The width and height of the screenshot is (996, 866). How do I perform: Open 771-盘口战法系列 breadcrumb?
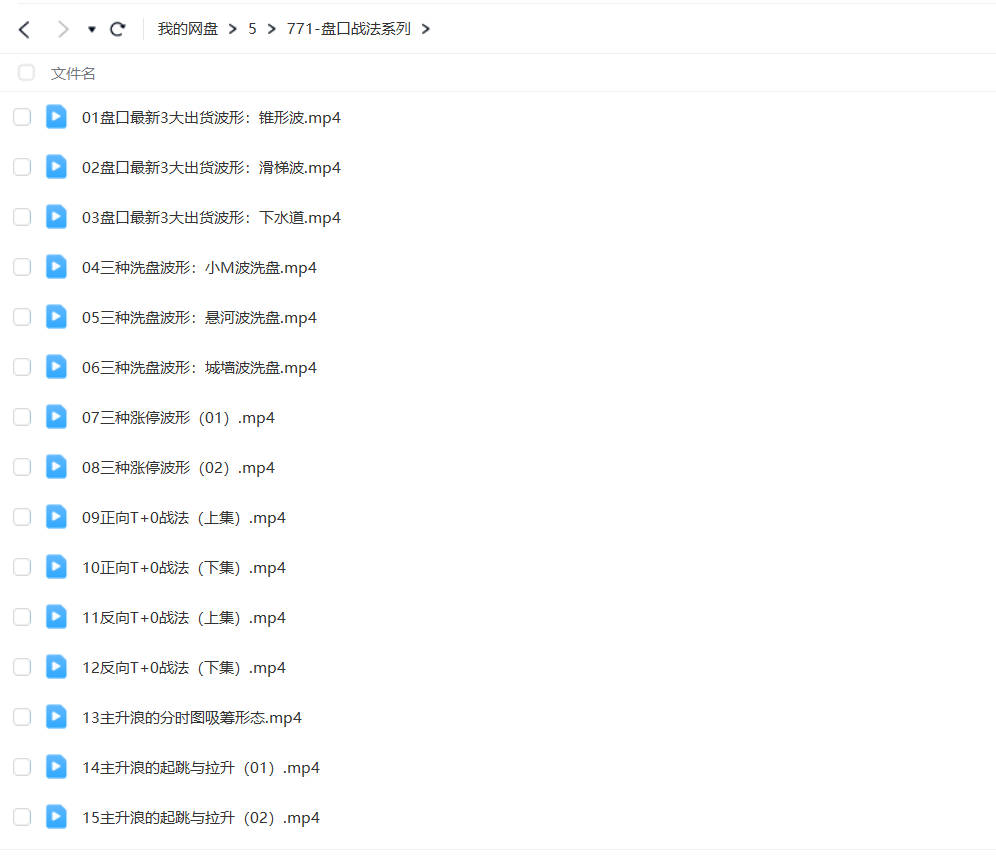pyautogui.click(x=348, y=29)
